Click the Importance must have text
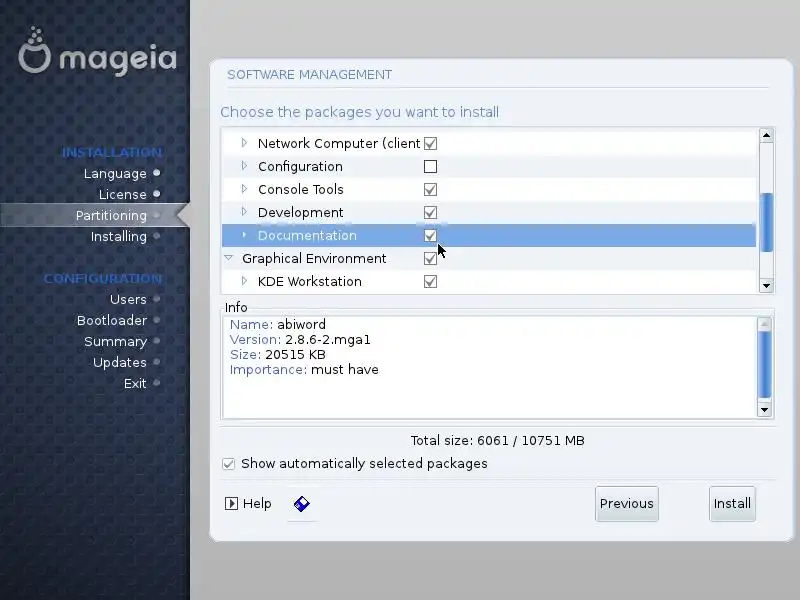 (x=304, y=370)
